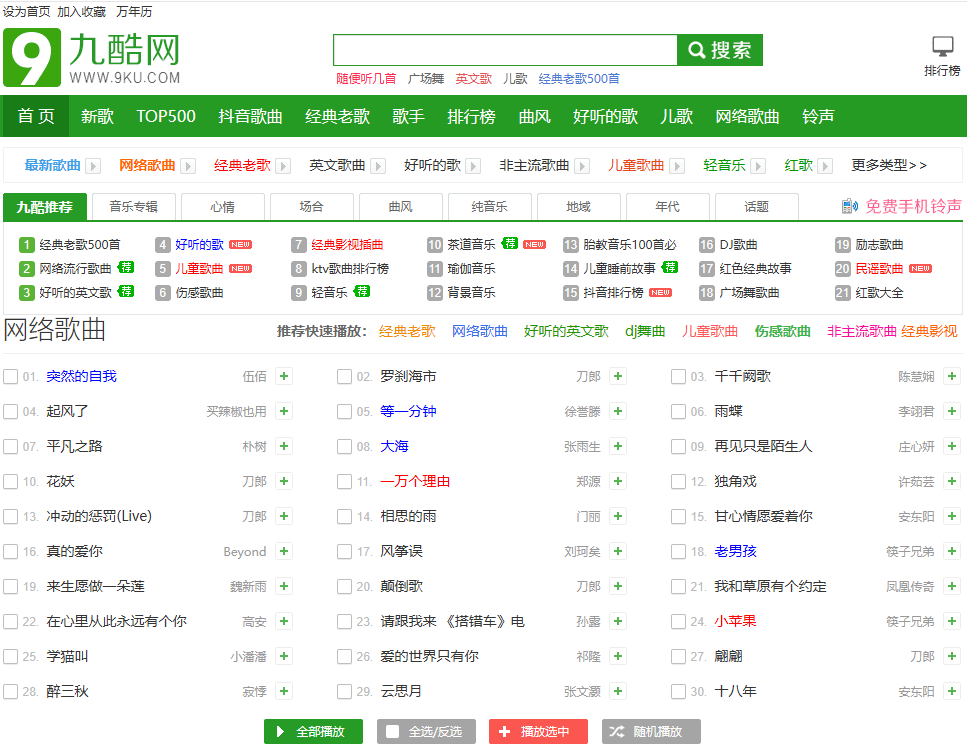Open the ranking monitor icon
The width and height of the screenshot is (967, 754).
(x=942, y=47)
